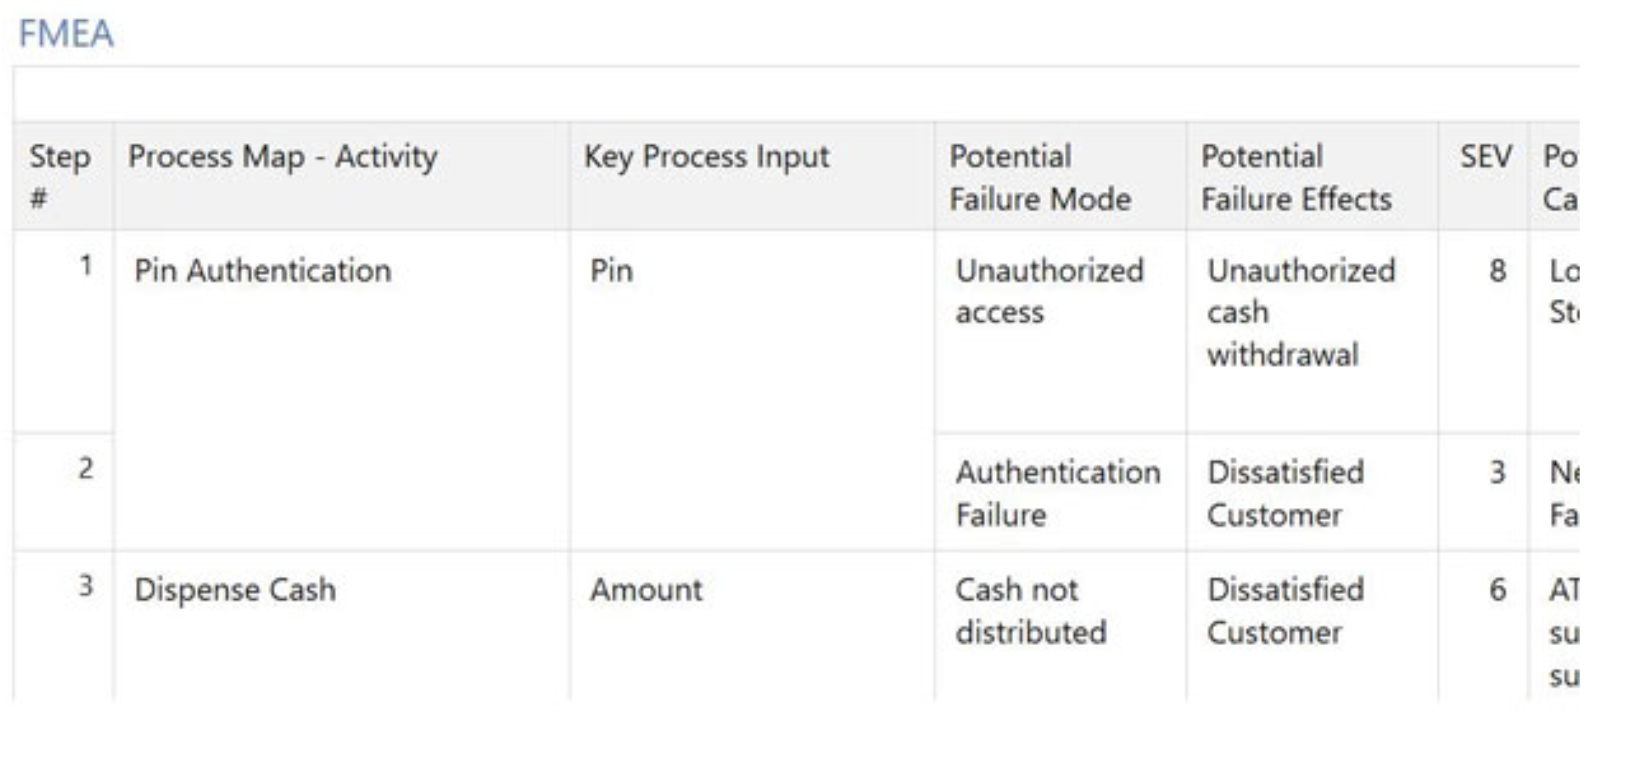The image size is (1630, 778).
Task: Select the SEV column header
Action: pos(1485,157)
